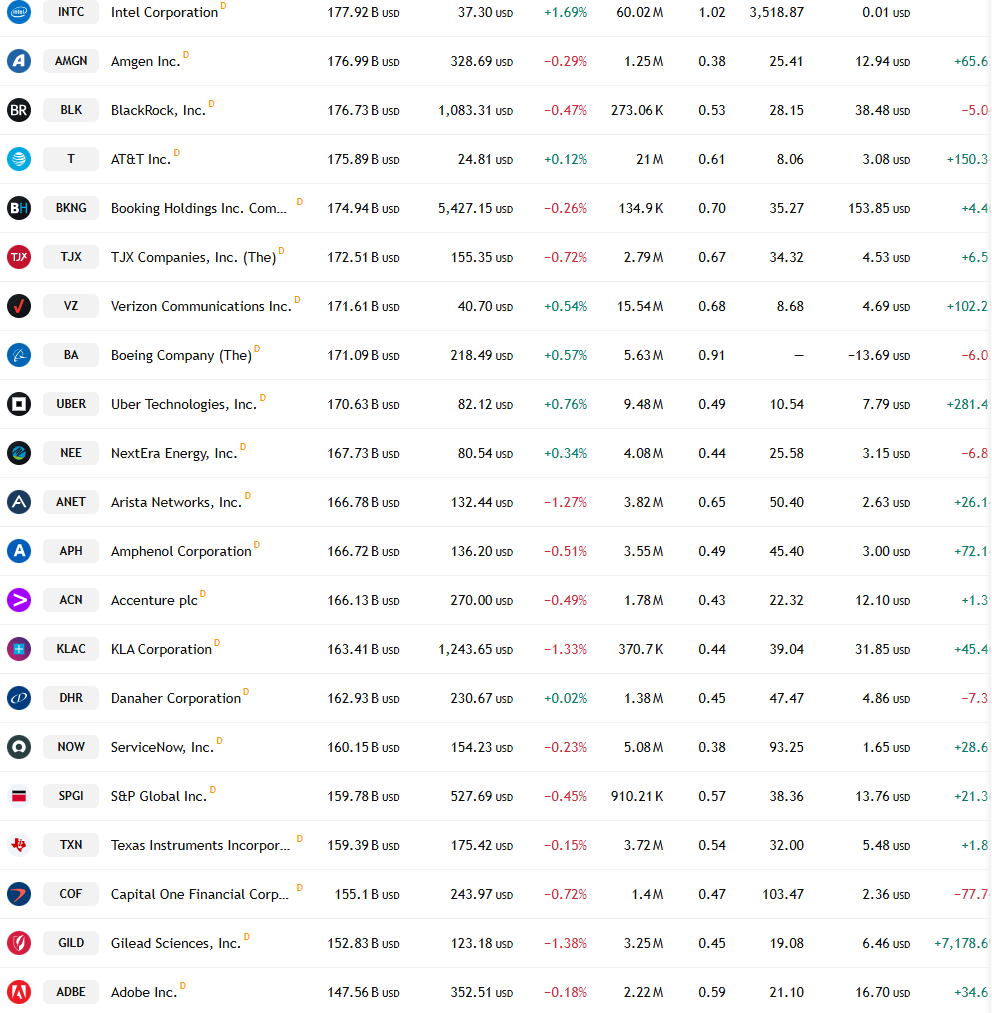The image size is (992, 1013).
Task: Click the Amgen logo icon
Action: (19, 61)
